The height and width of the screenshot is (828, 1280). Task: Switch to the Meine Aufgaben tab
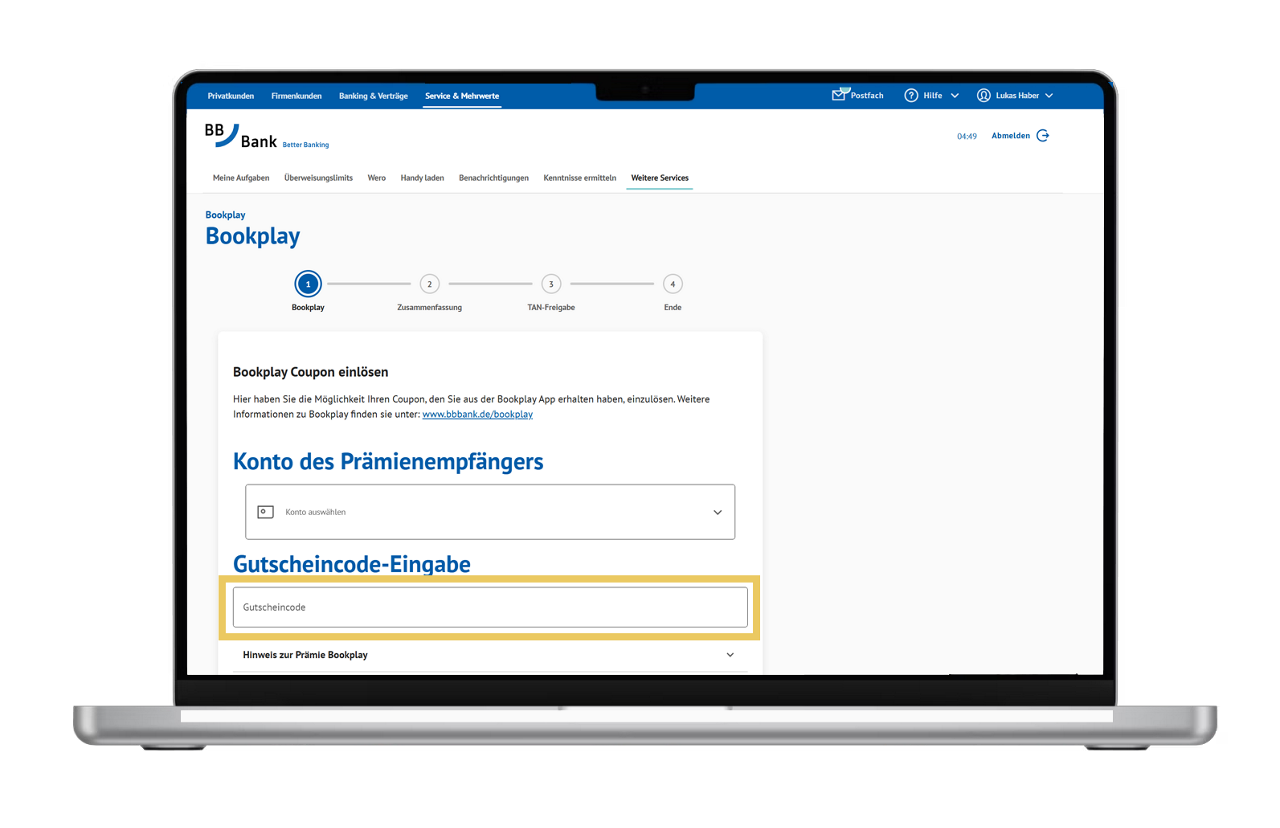(x=241, y=178)
